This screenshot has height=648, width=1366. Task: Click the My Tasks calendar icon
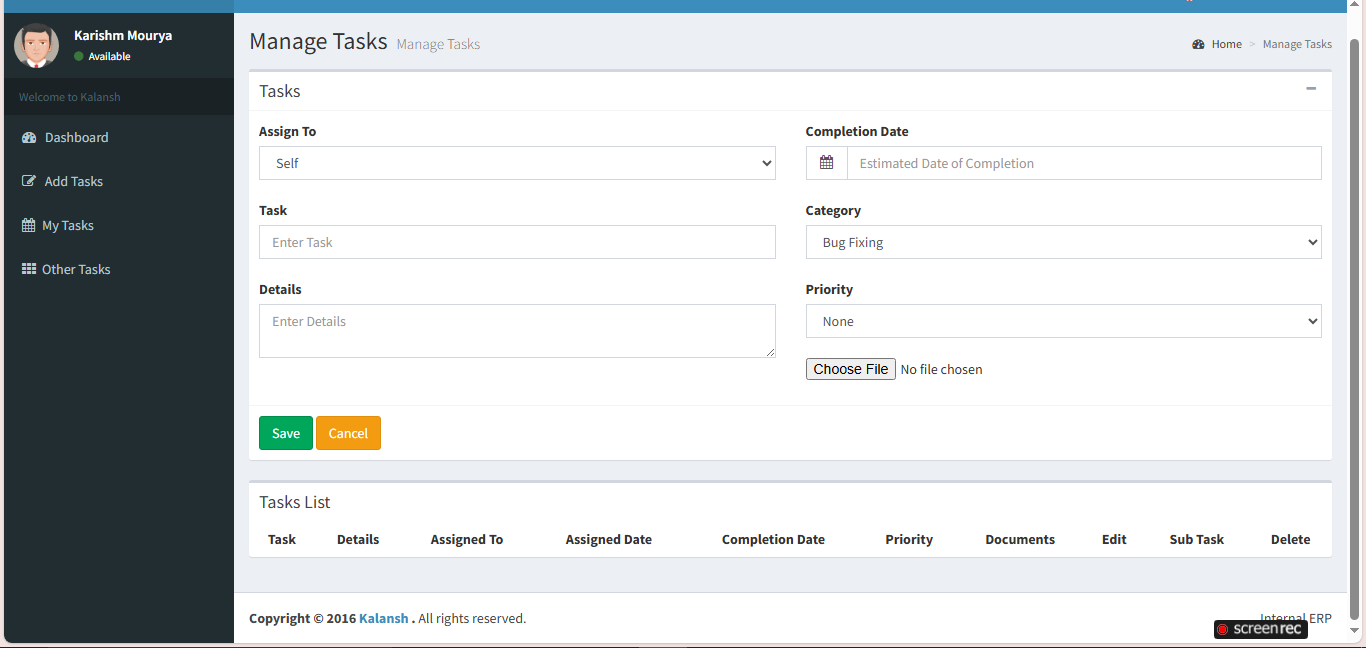[28, 225]
